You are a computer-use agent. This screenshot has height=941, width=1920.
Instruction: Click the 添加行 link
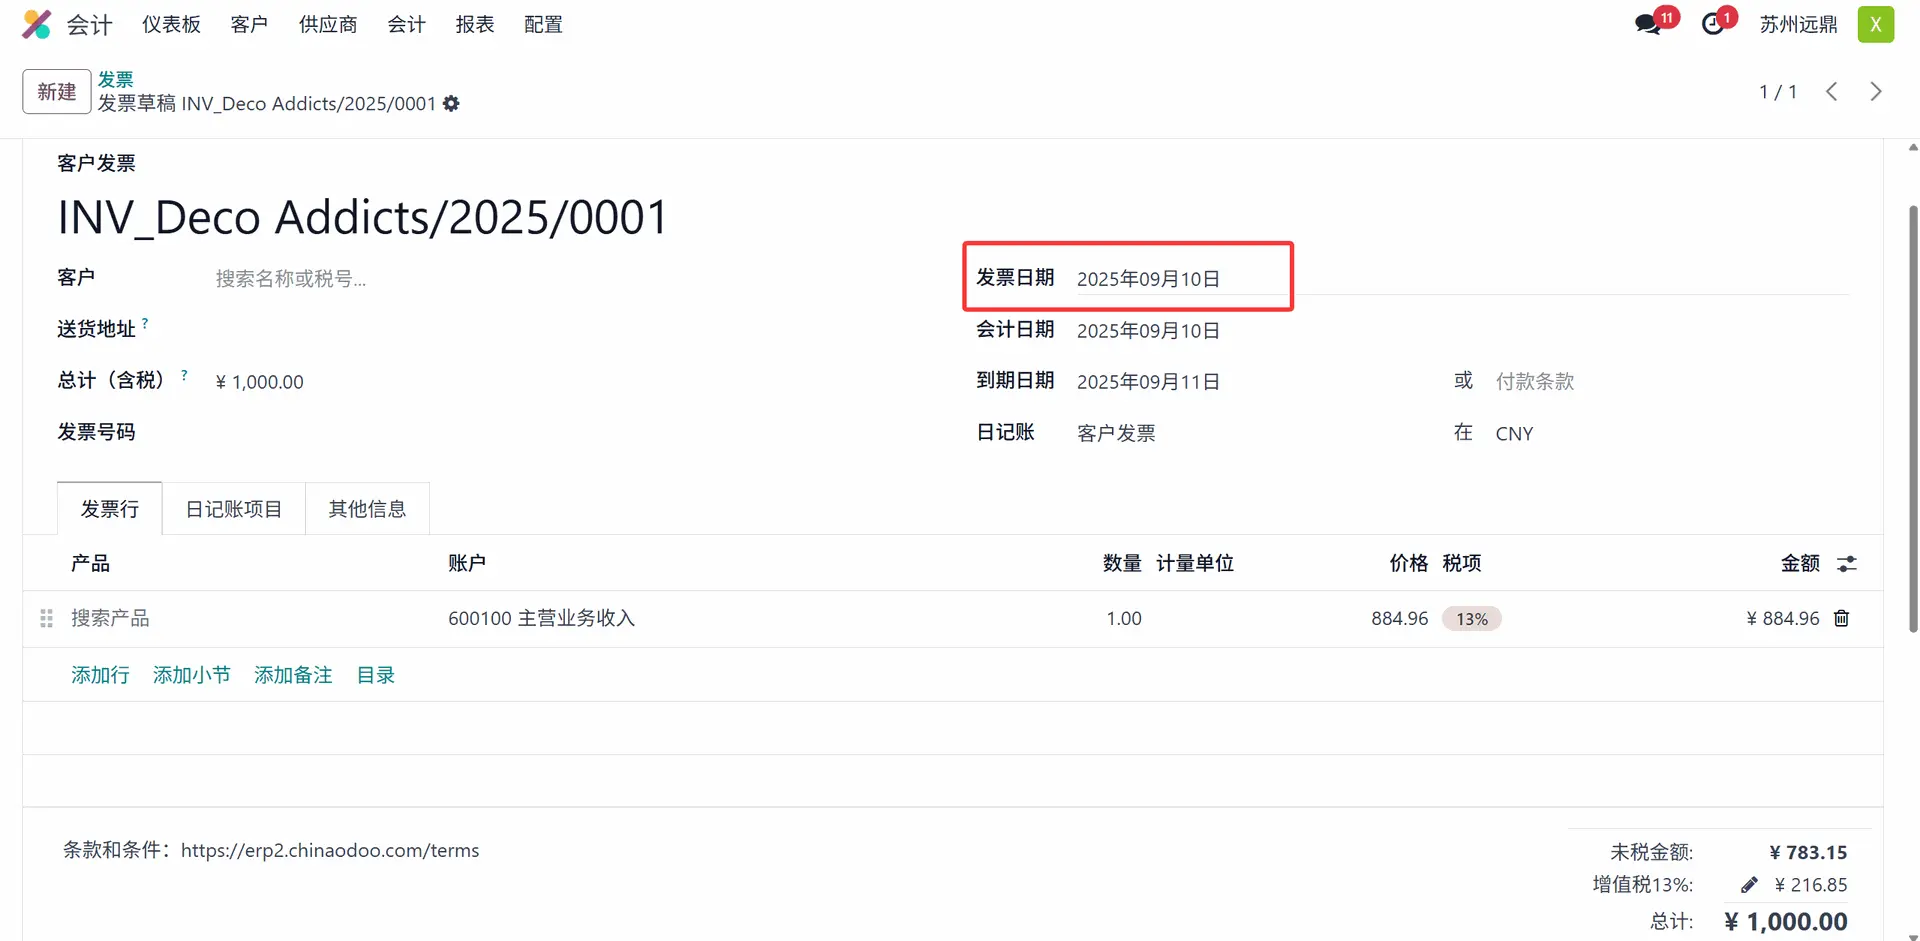click(x=100, y=676)
